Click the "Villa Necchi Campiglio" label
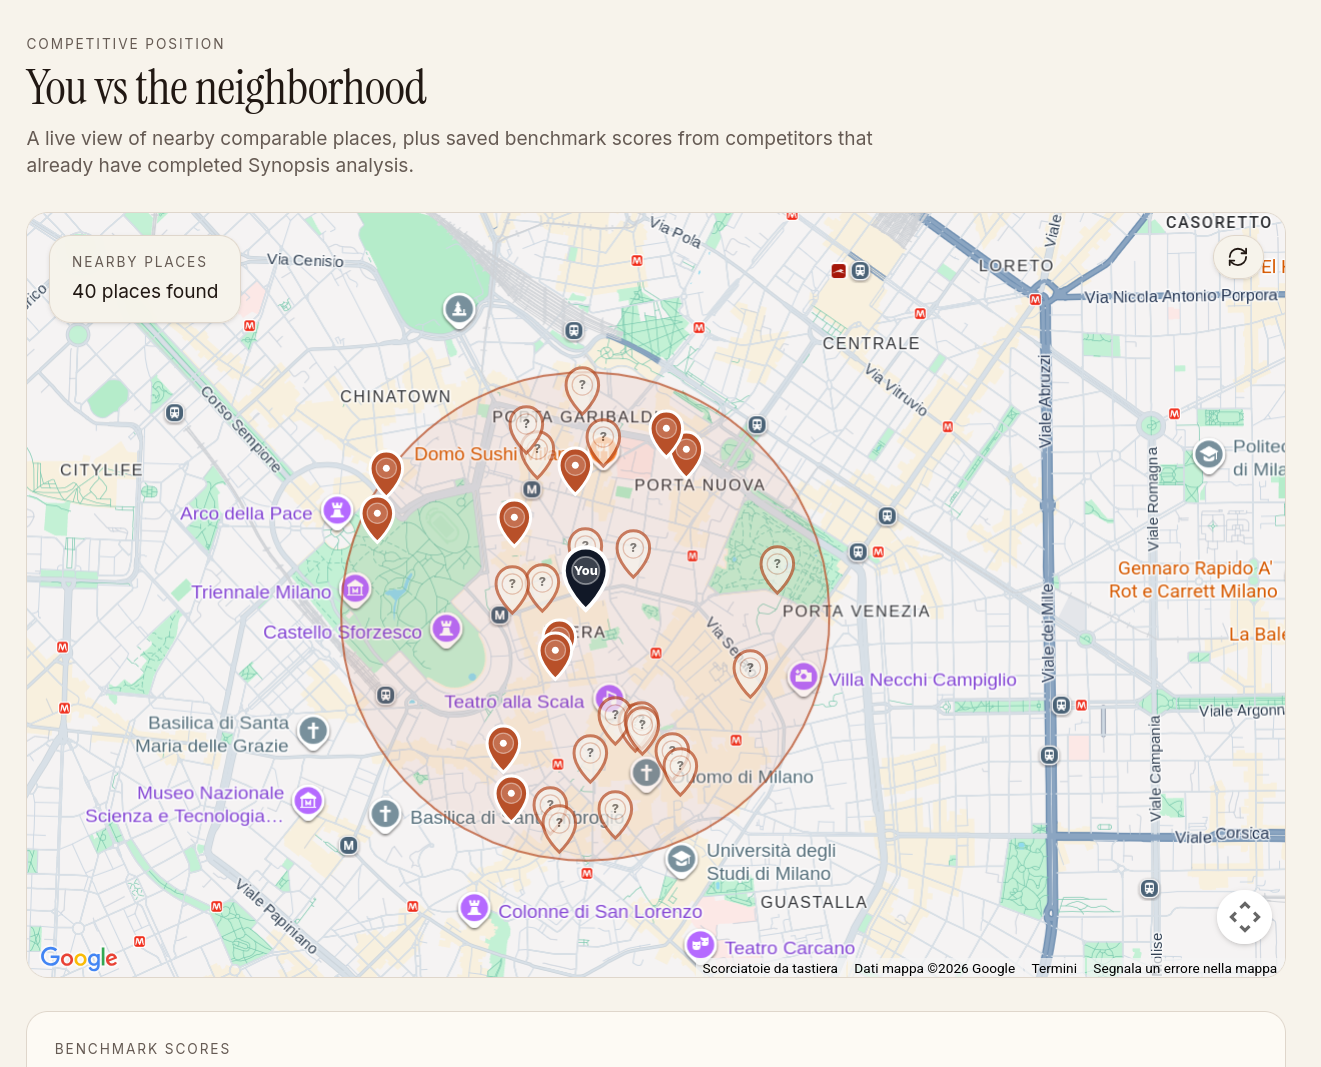This screenshot has height=1067, width=1321. click(922, 680)
